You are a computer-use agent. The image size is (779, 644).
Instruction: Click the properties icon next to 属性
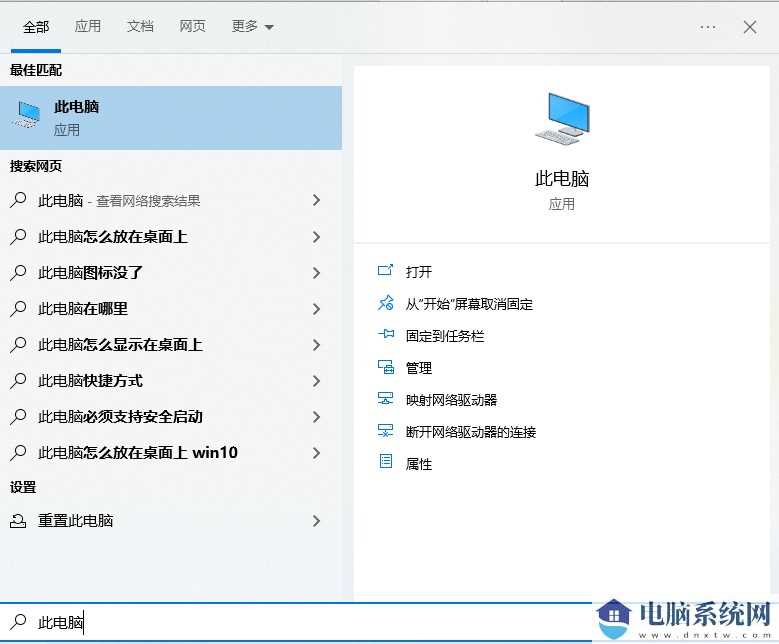386,462
